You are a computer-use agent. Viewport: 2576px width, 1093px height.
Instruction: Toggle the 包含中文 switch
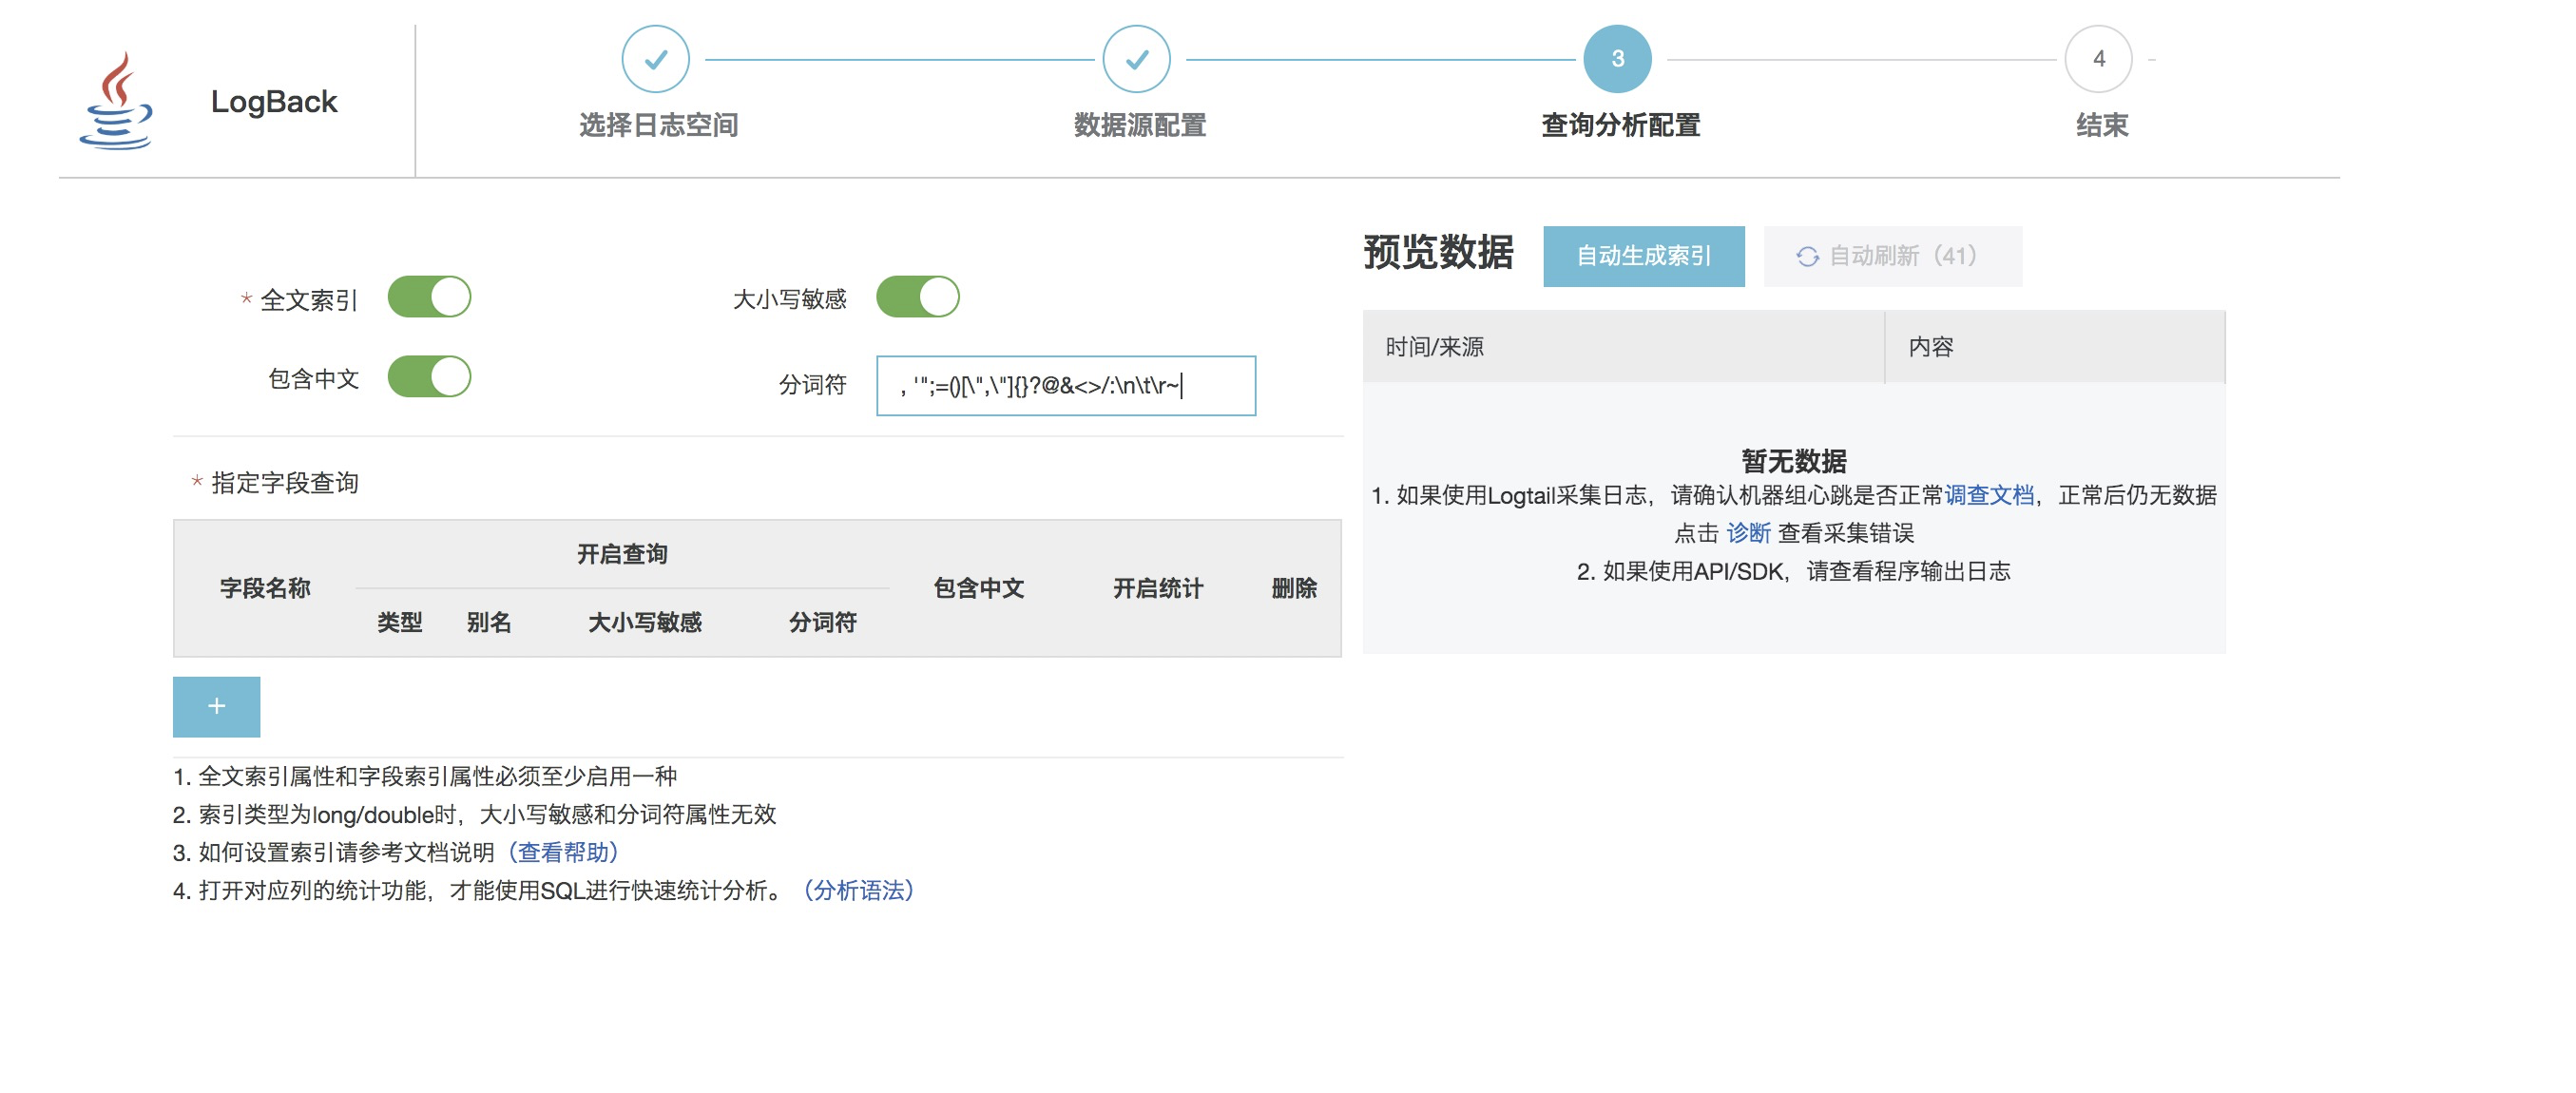coord(429,377)
